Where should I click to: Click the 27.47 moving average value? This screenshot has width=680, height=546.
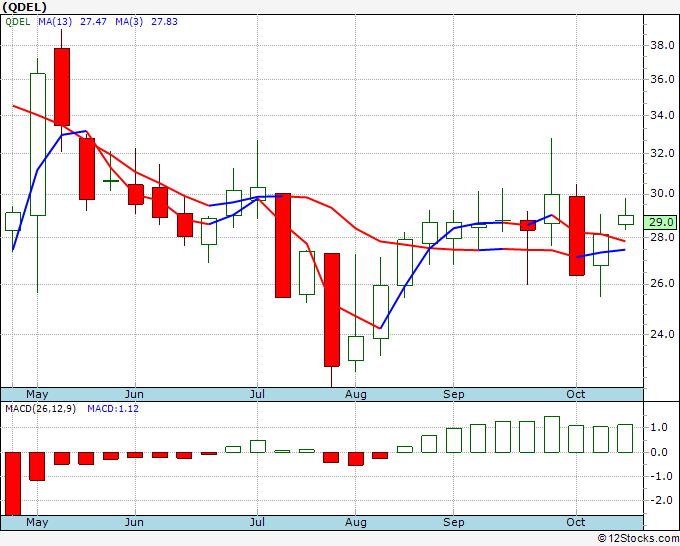[93, 22]
